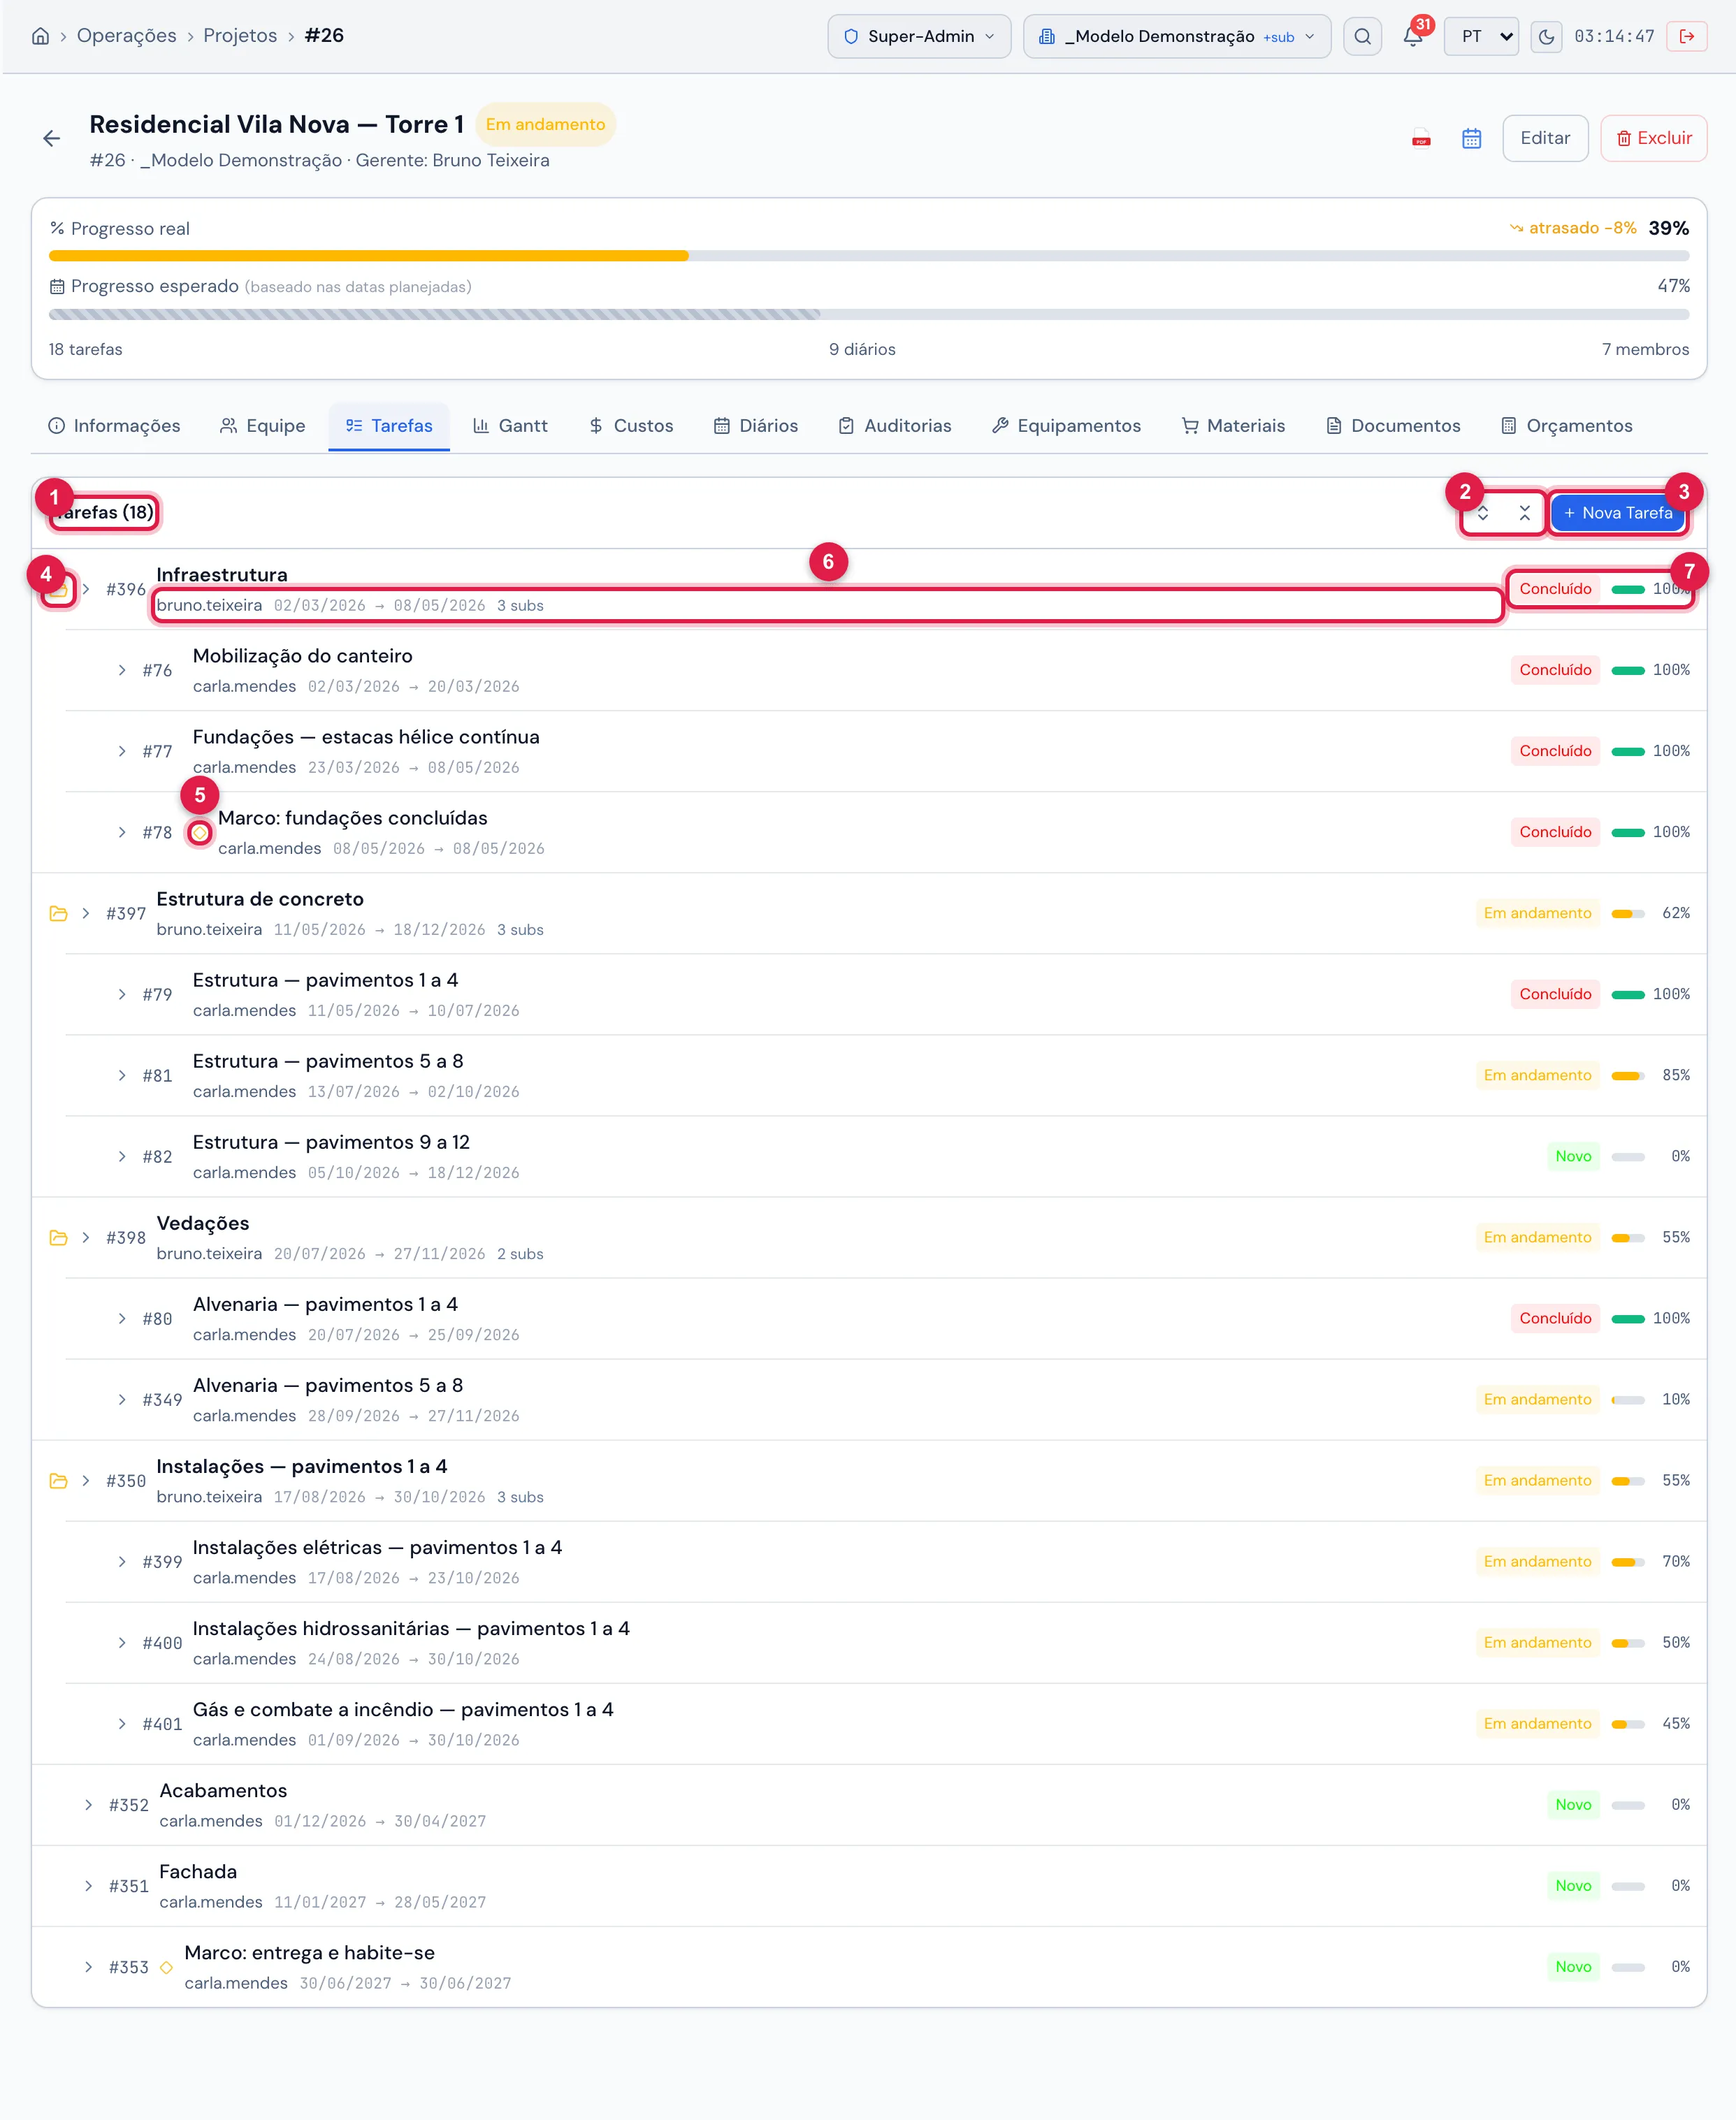Image resolution: width=1736 pixels, height=2120 pixels.
Task: Click the Nova Tarefa button
Action: [x=1617, y=513]
